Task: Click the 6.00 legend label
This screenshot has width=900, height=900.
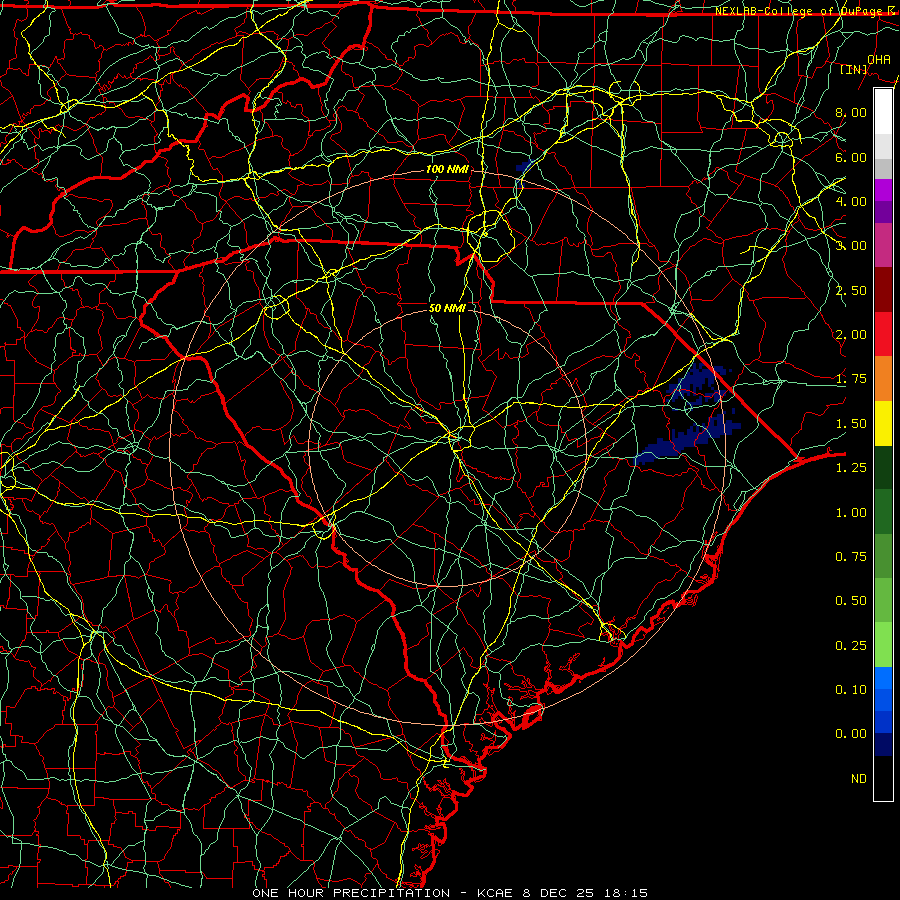Action: click(851, 157)
